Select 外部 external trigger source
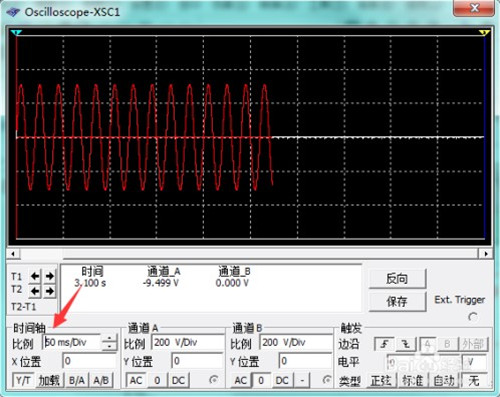This screenshot has height=397, width=500. coord(473,344)
